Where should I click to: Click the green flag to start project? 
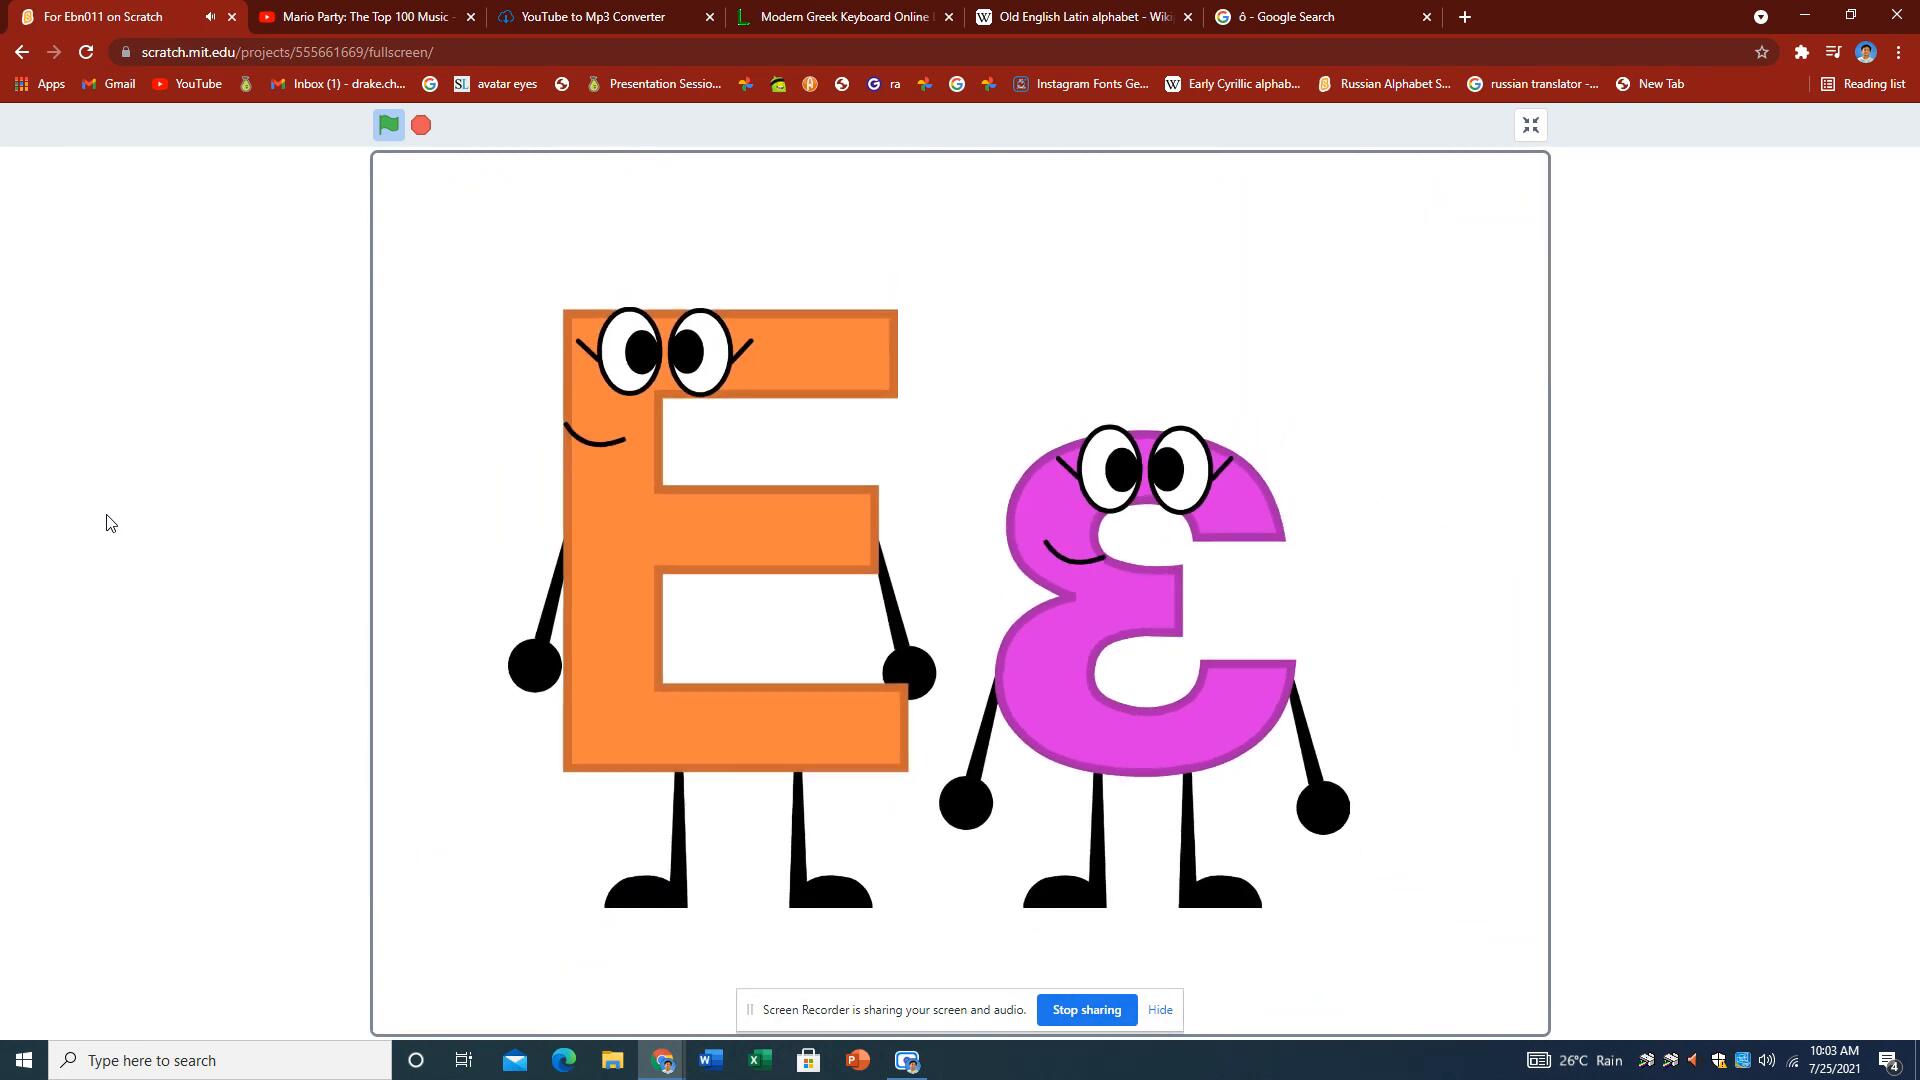click(388, 125)
